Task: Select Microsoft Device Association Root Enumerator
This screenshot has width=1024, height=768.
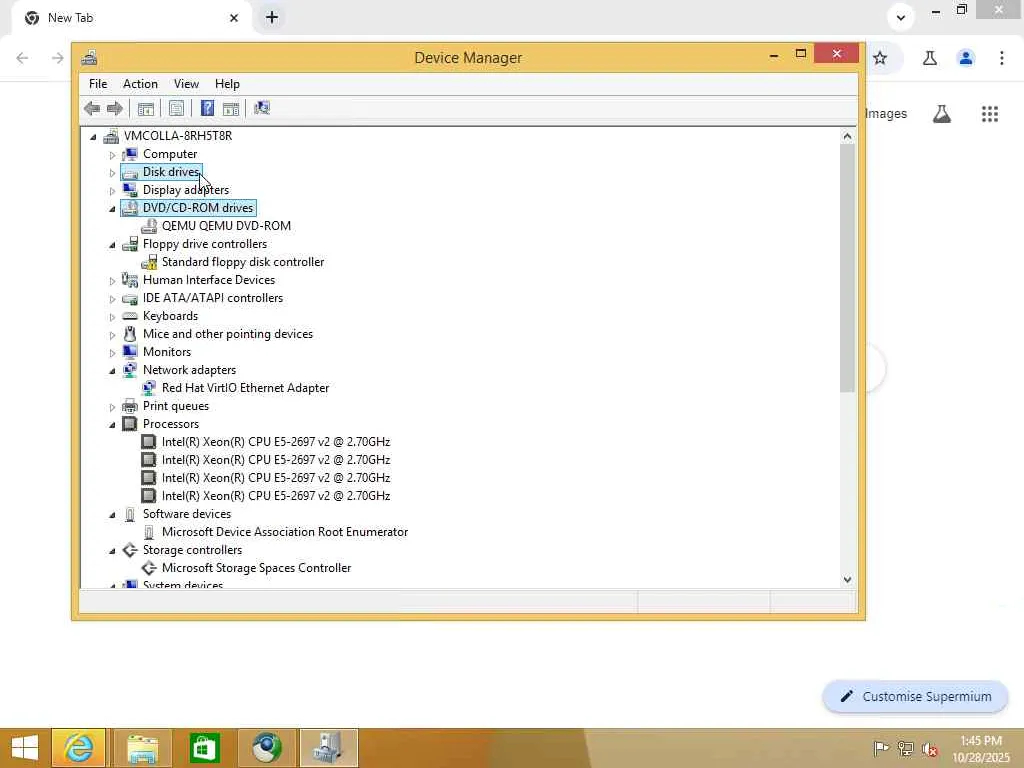Action: point(285,532)
